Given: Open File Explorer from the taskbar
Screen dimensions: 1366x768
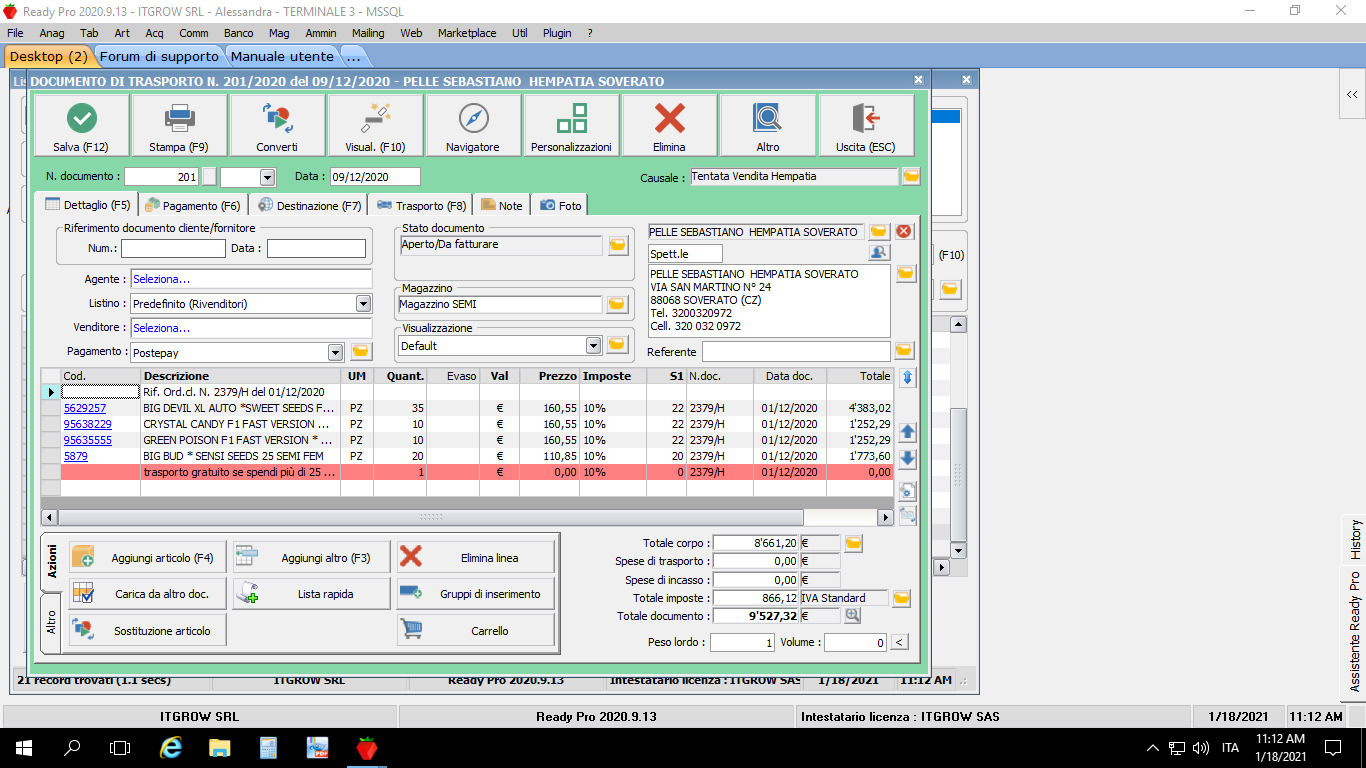Looking at the screenshot, I should pyautogui.click(x=219, y=747).
